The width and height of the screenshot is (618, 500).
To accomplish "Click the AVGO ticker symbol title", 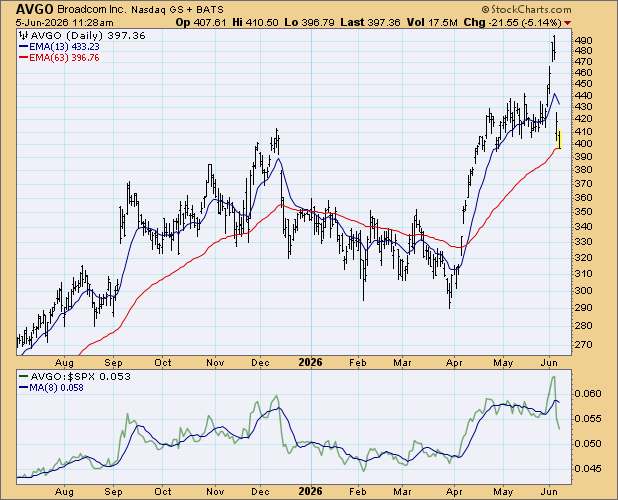I will point(35,9).
